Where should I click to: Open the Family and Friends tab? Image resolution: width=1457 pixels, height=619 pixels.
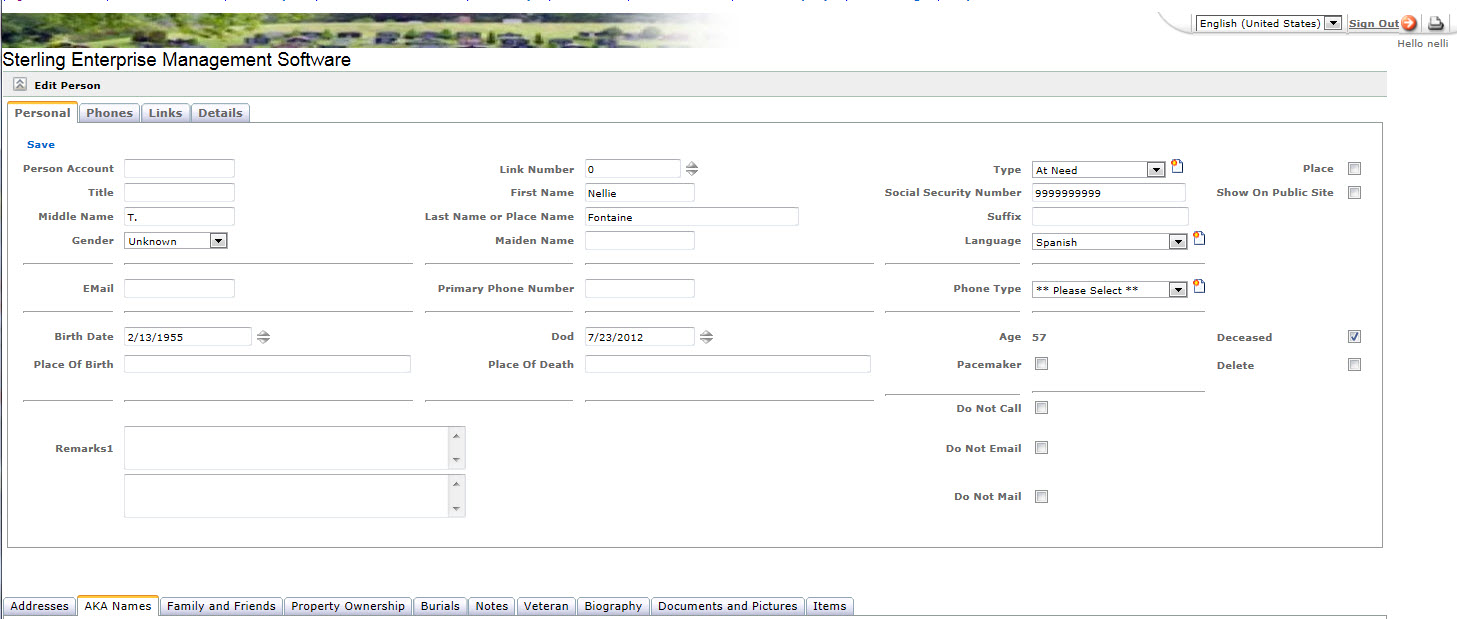click(221, 606)
